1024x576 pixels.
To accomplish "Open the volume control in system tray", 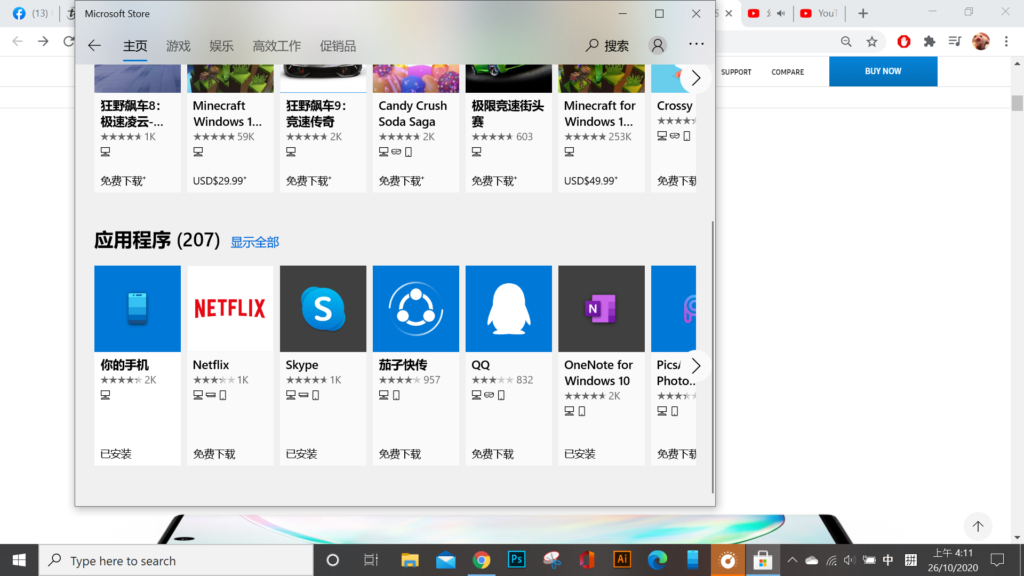I will [x=849, y=560].
